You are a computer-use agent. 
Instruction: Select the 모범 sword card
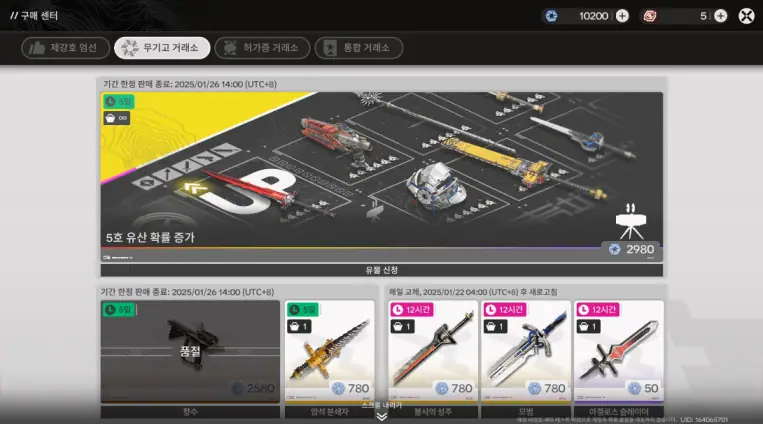pos(526,351)
